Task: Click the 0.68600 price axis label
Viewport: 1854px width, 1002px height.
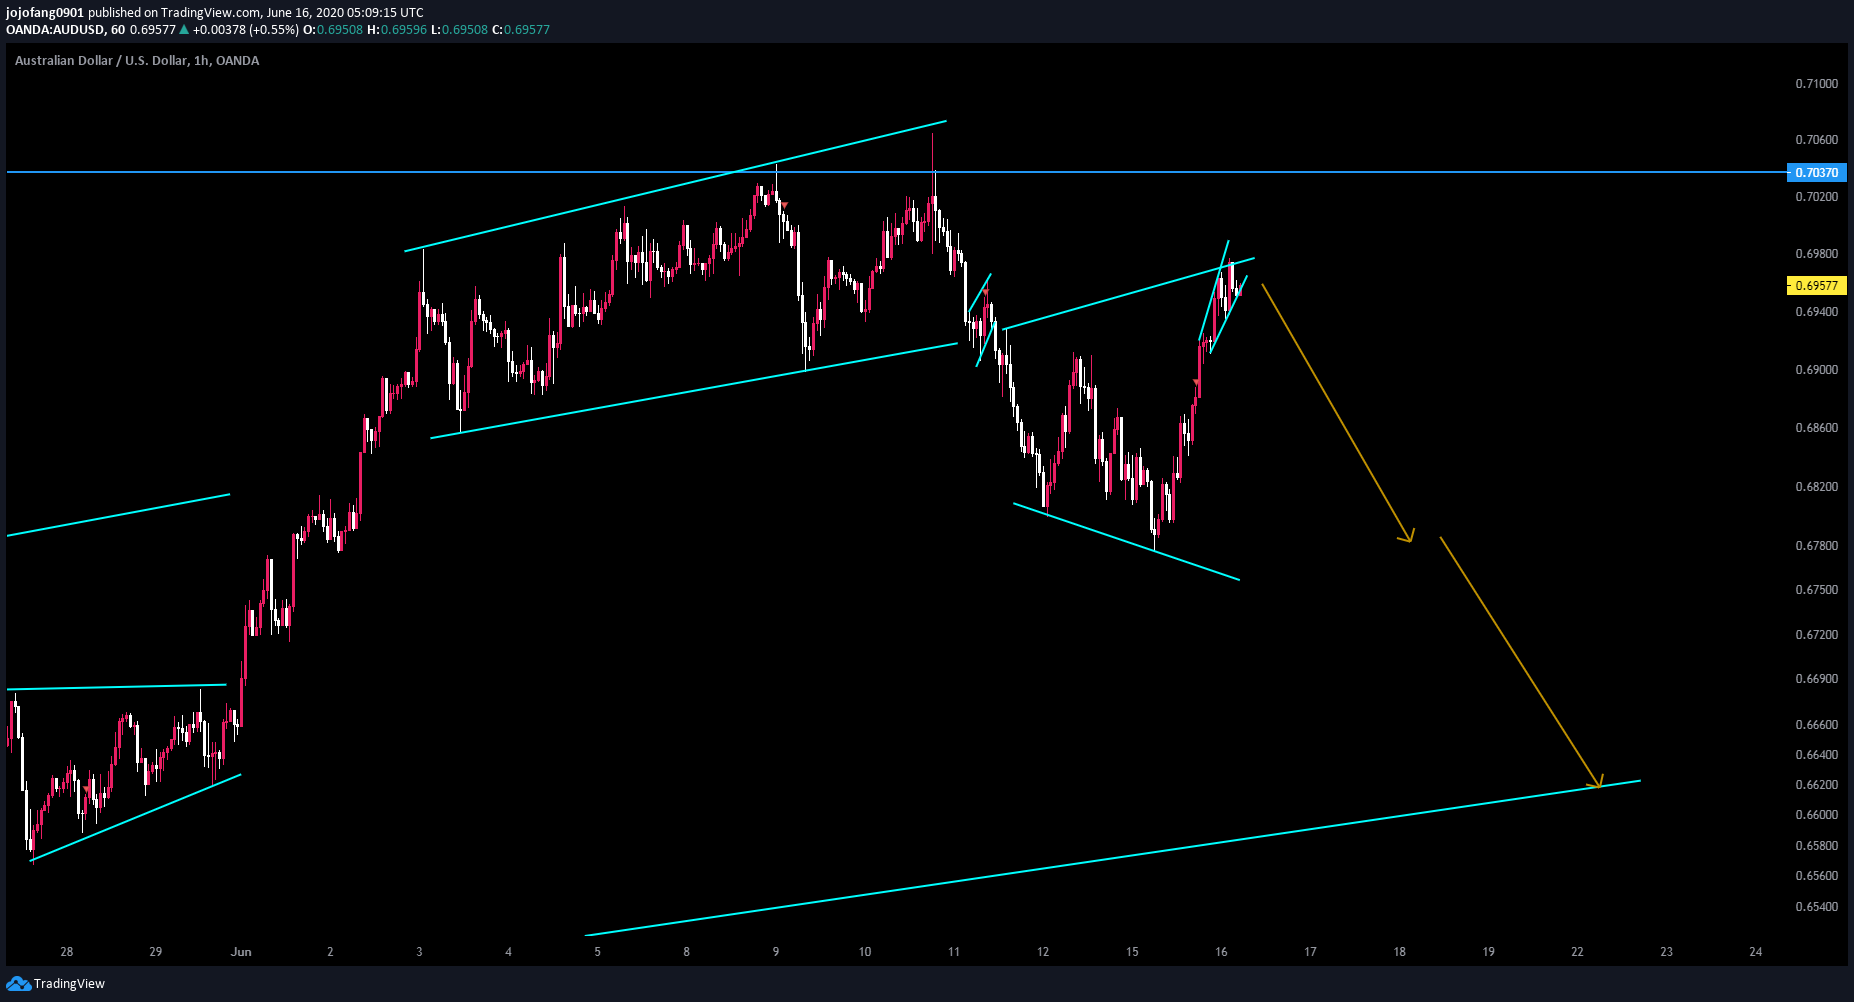Action: [x=1817, y=428]
